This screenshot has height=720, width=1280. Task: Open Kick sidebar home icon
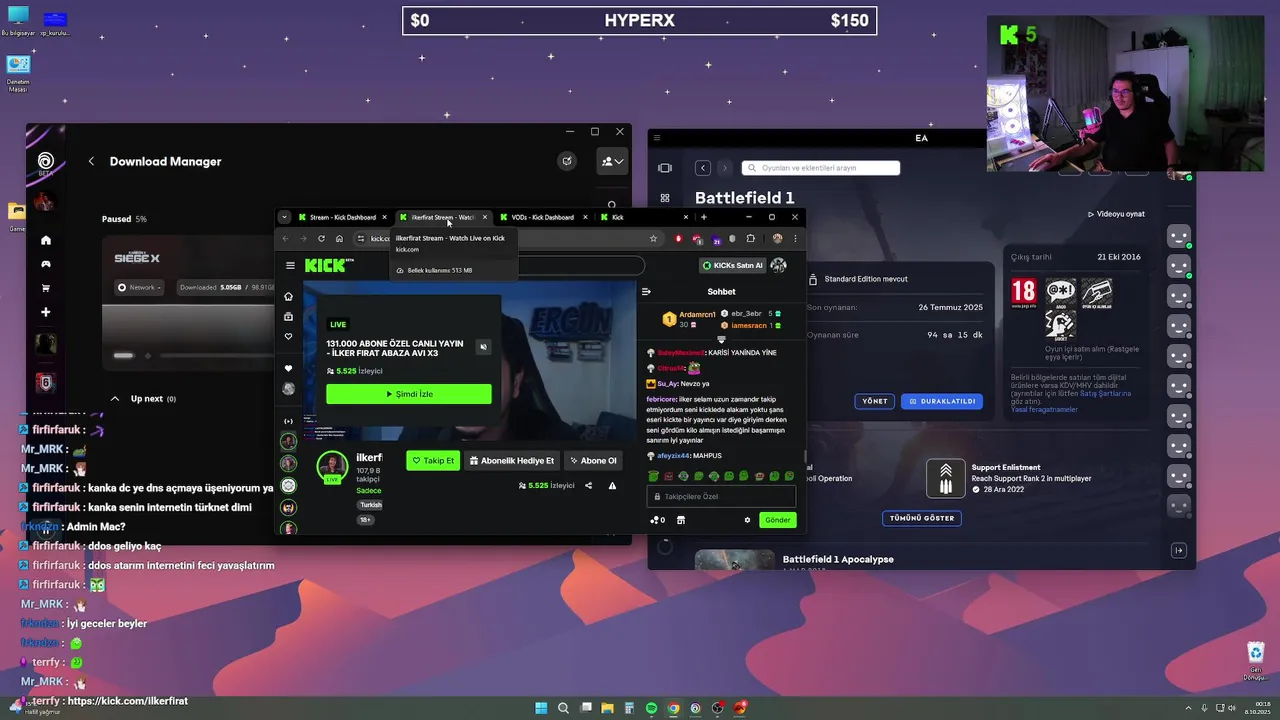click(289, 296)
